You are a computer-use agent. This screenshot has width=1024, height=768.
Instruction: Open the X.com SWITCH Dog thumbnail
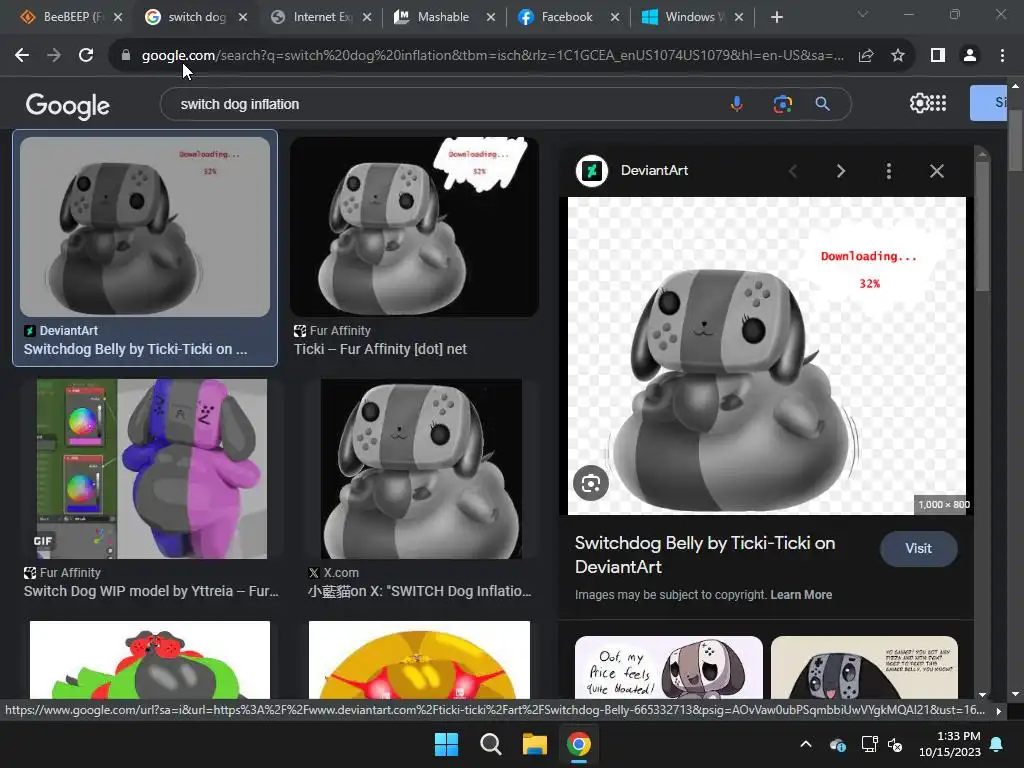tap(421, 469)
